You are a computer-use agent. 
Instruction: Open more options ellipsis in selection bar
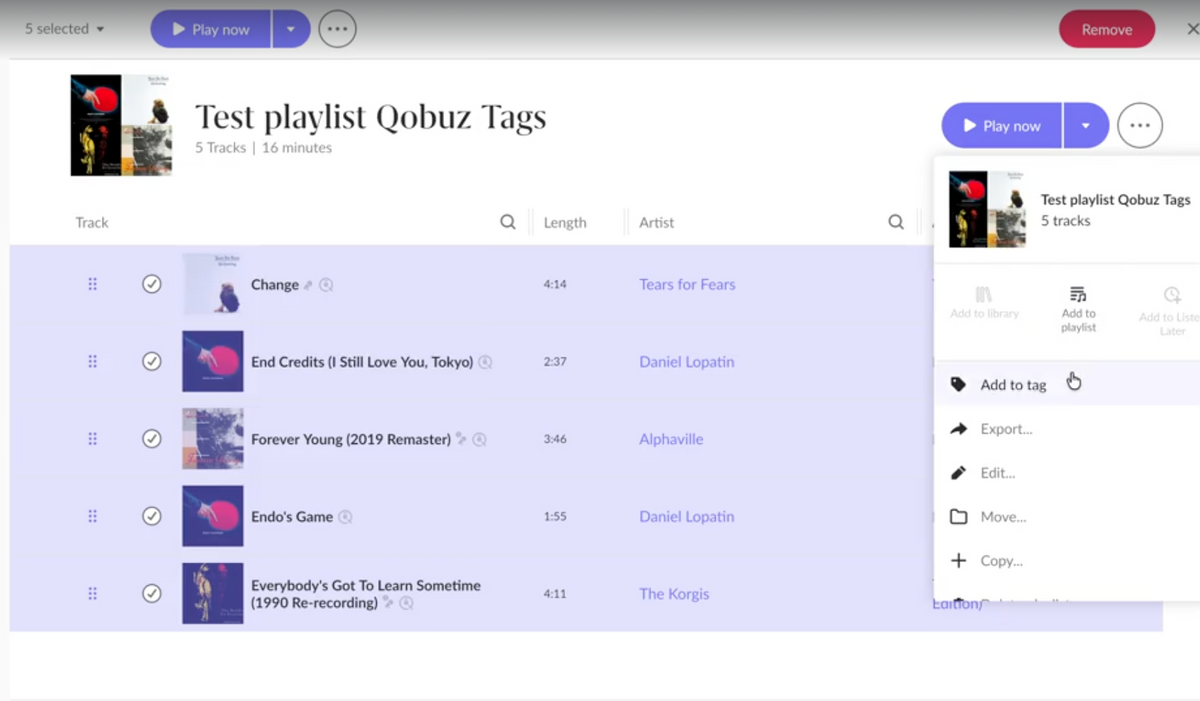coord(338,29)
